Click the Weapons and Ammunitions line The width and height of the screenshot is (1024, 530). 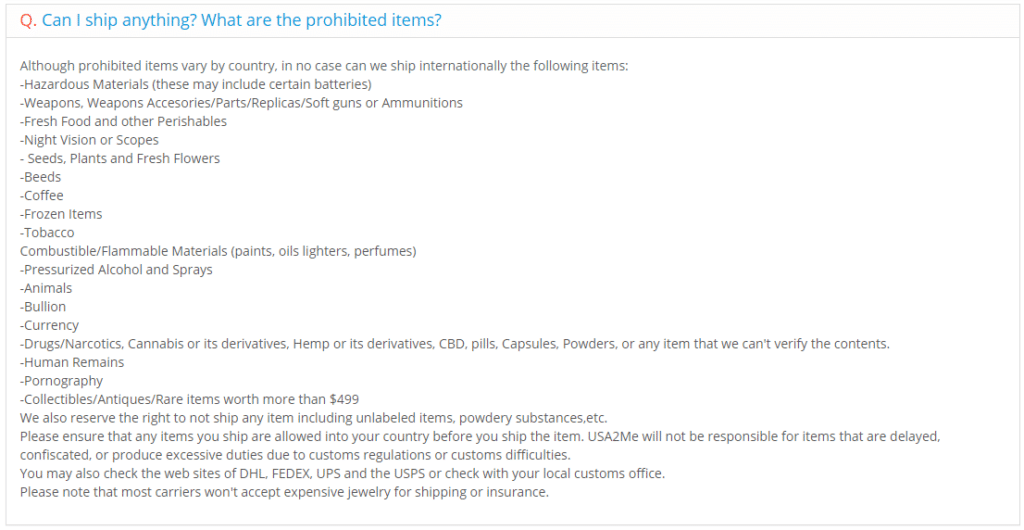(x=242, y=103)
